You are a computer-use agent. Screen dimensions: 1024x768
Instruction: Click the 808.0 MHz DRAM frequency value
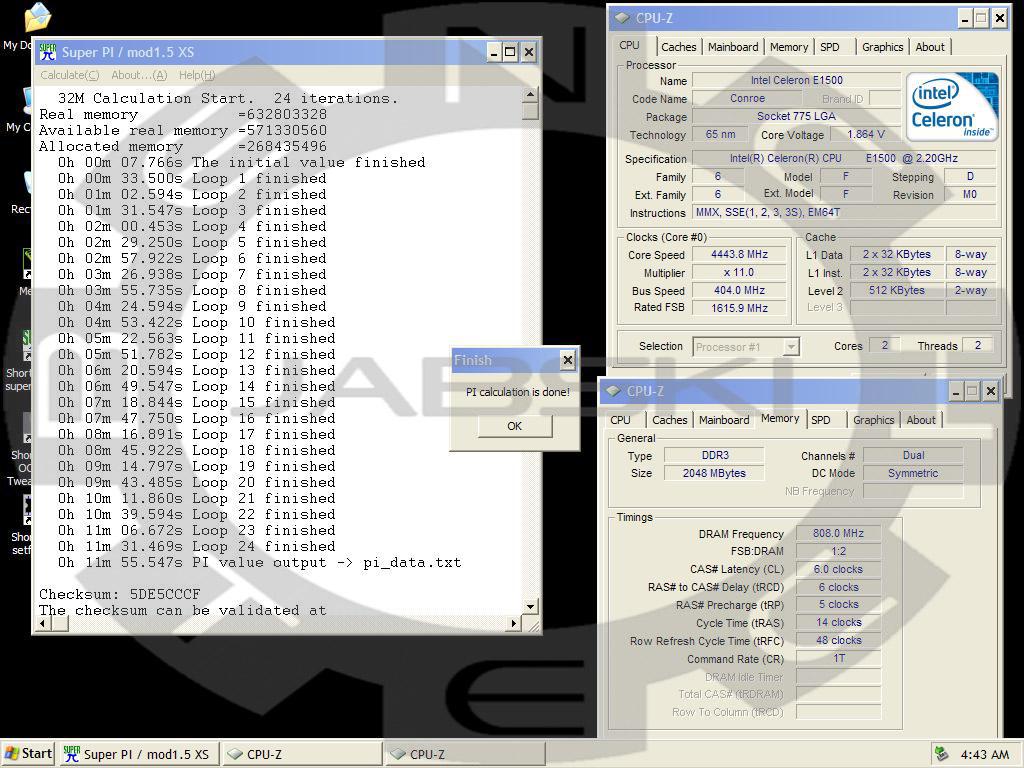tap(838, 534)
